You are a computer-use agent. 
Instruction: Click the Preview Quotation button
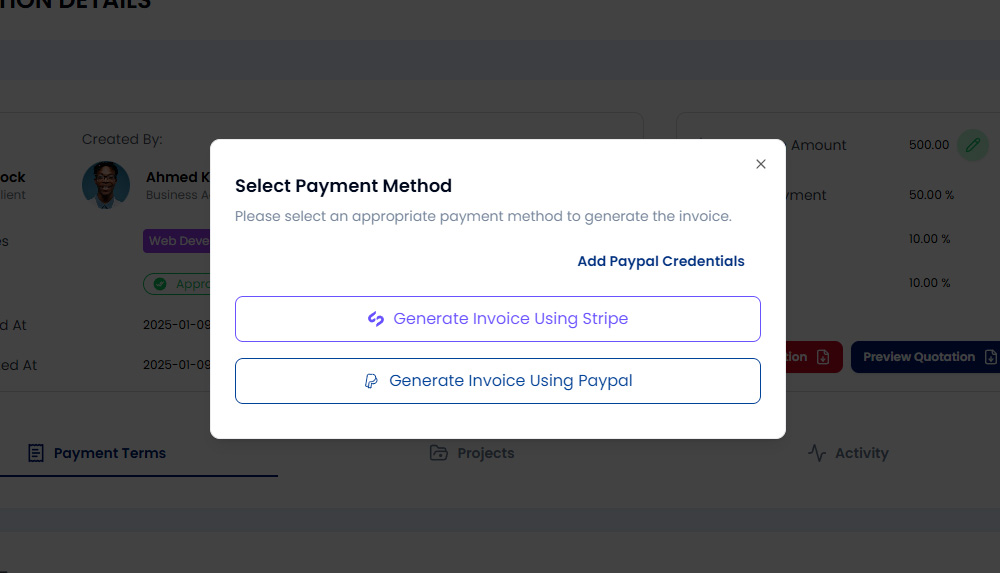[x=925, y=357]
